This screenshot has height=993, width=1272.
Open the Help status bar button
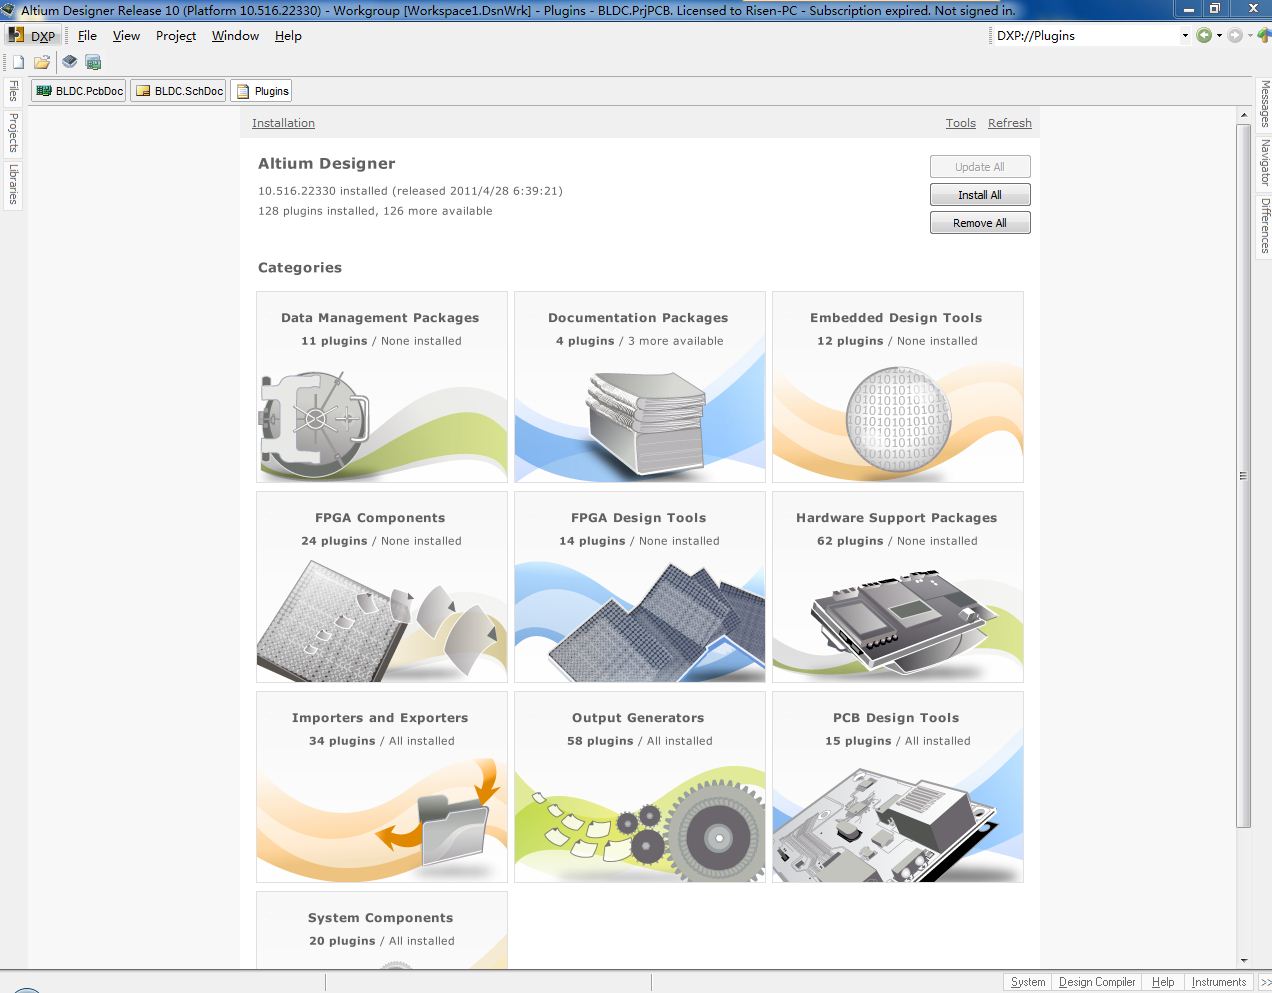(1163, 982)
